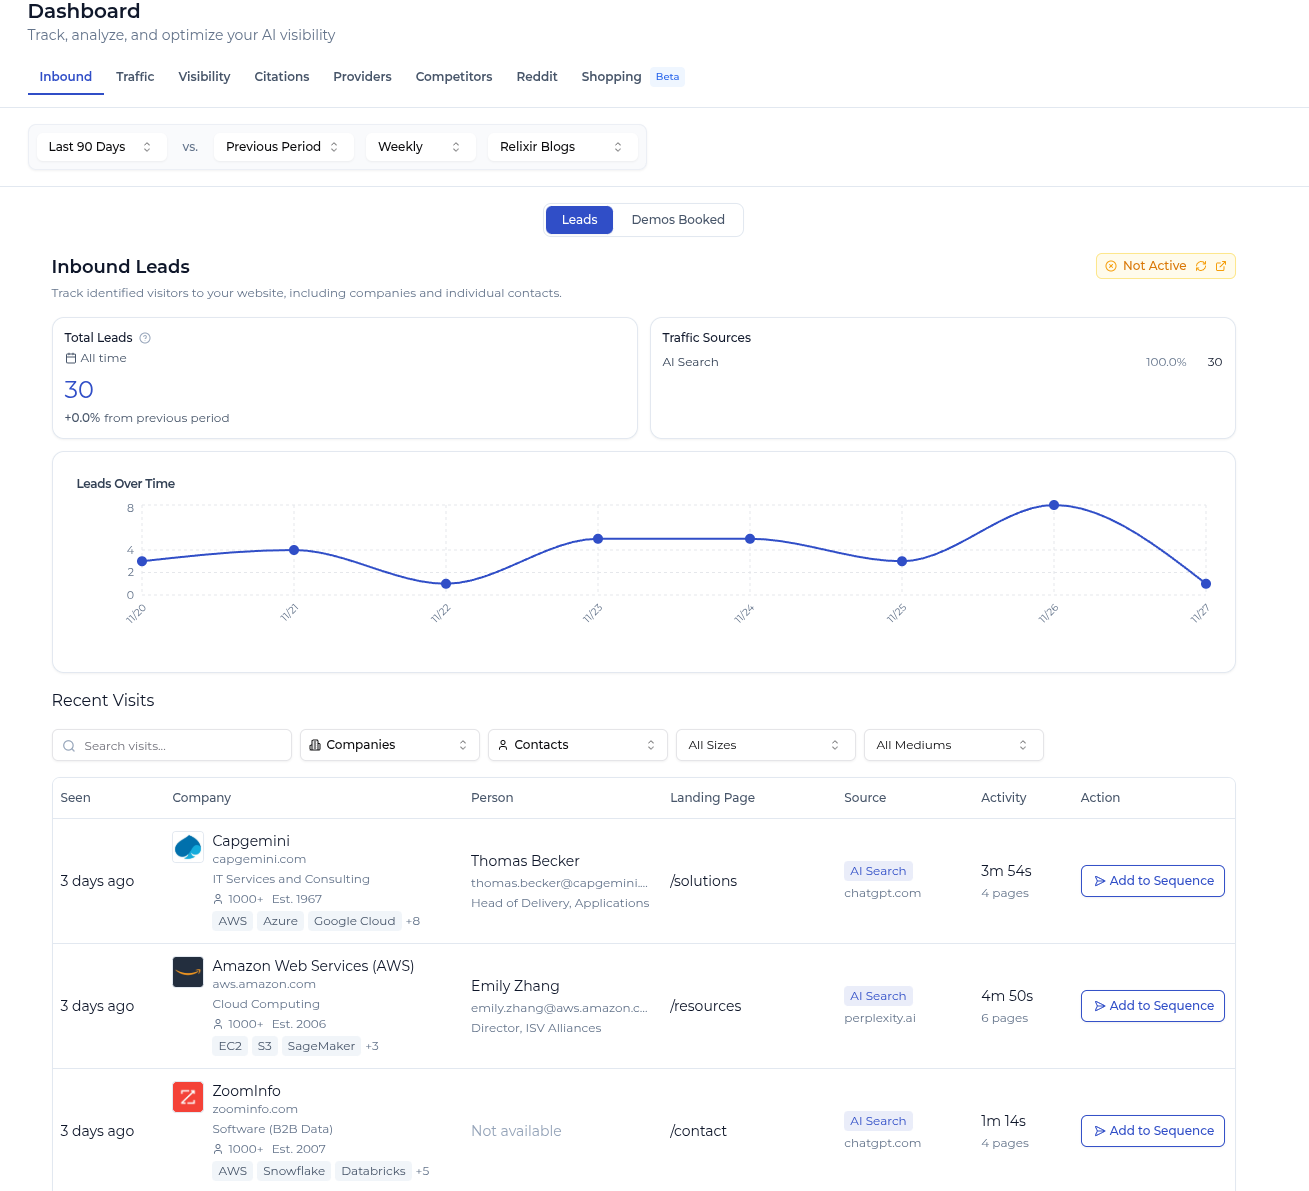
Task: Click the calendar icon beside All time
Action: [71, 358]
